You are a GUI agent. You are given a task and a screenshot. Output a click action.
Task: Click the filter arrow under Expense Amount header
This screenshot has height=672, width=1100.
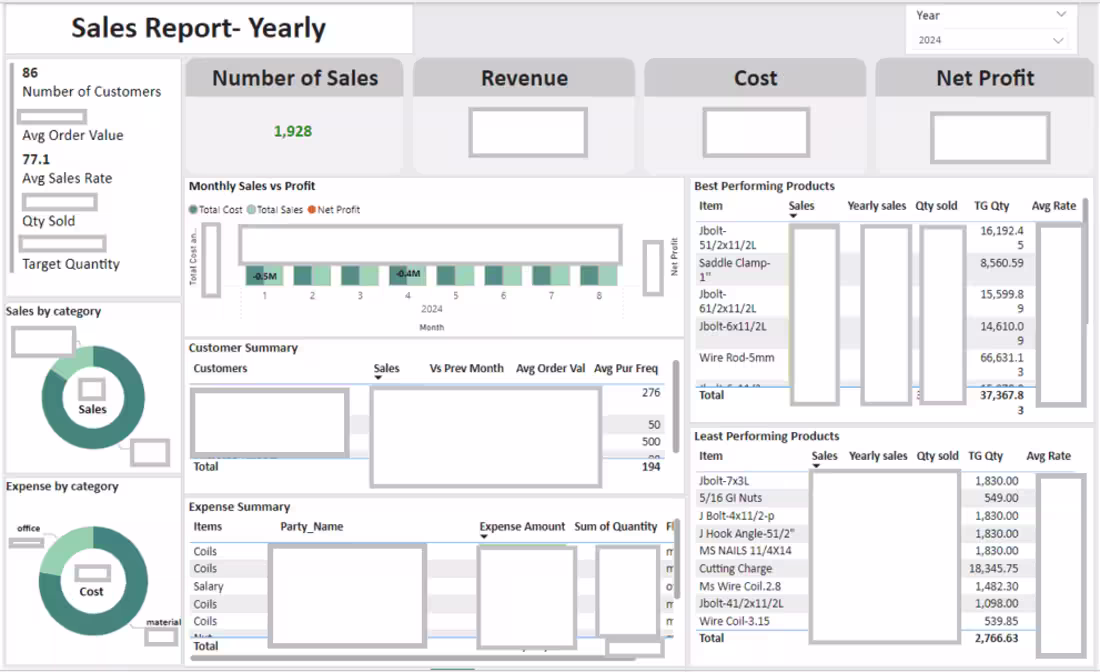coord(486,537)
